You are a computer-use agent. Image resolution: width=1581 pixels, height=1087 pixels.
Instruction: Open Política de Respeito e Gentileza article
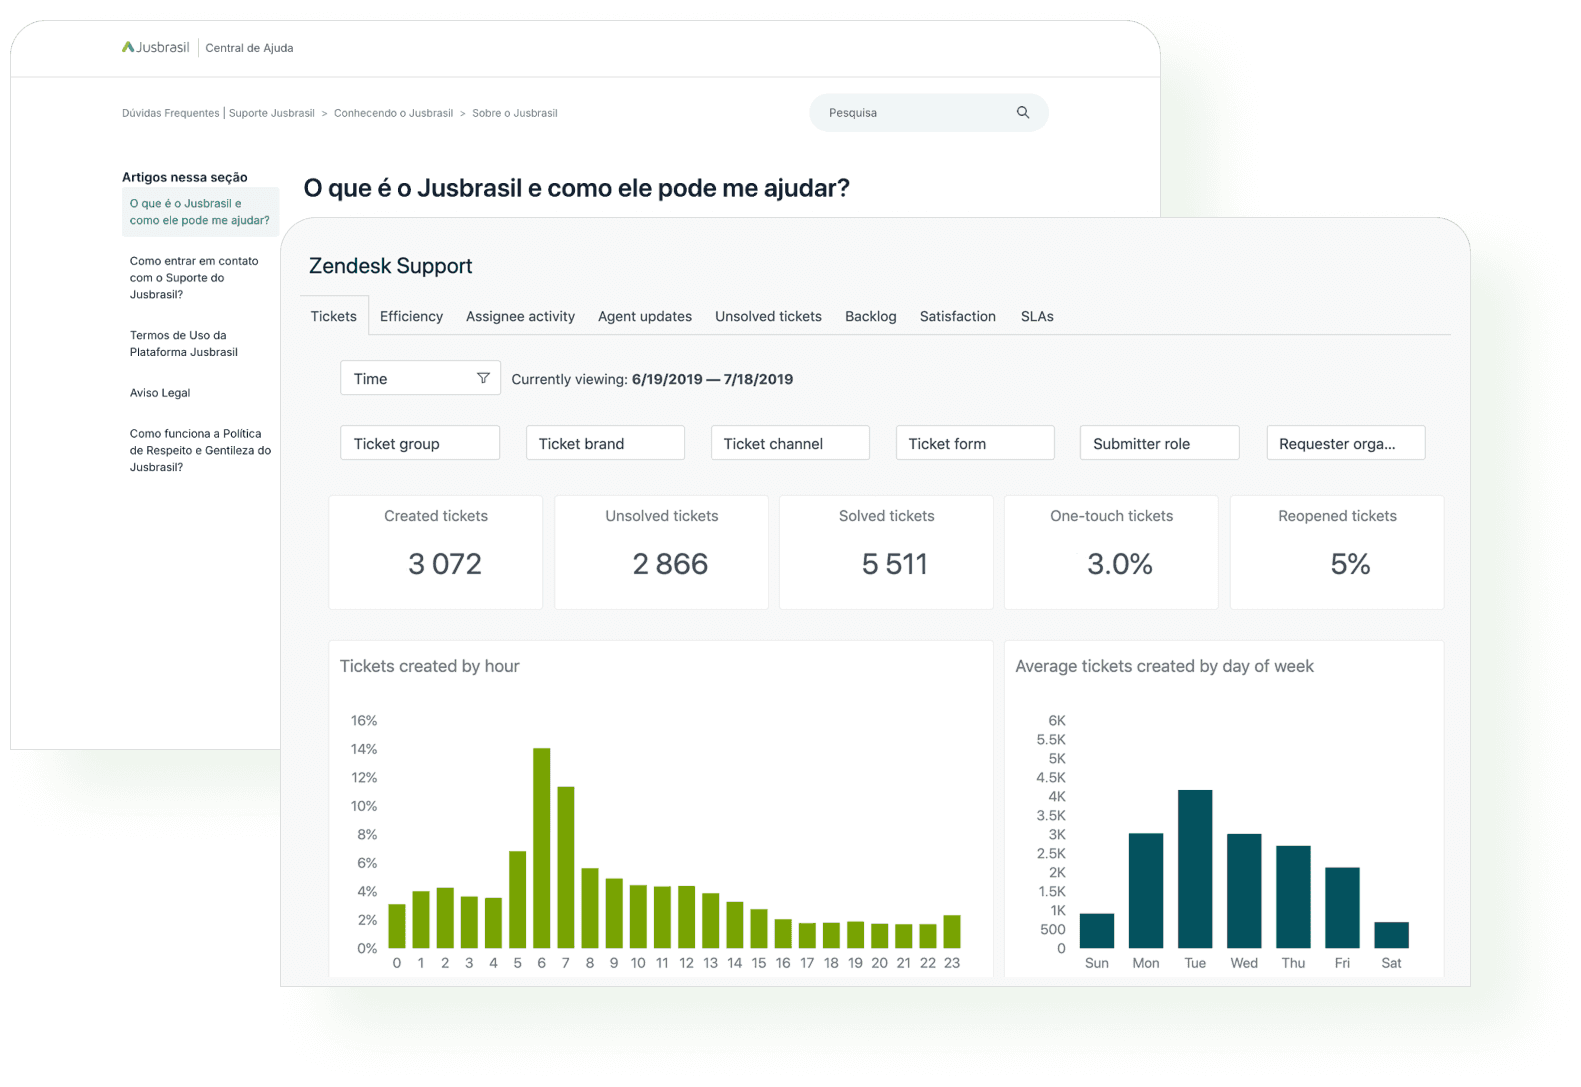click(200, 450)
